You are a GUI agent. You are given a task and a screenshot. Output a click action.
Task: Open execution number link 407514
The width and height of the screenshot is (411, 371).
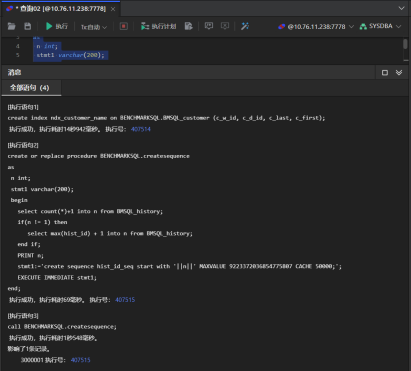[x=141, y=129]
